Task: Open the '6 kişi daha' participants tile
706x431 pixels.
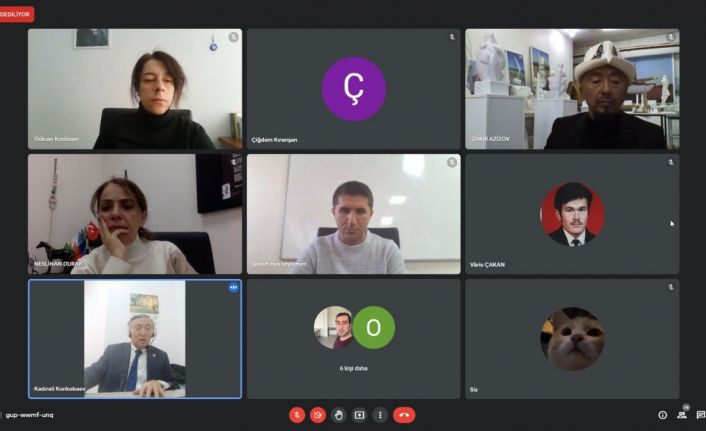Action: point(354,339)
